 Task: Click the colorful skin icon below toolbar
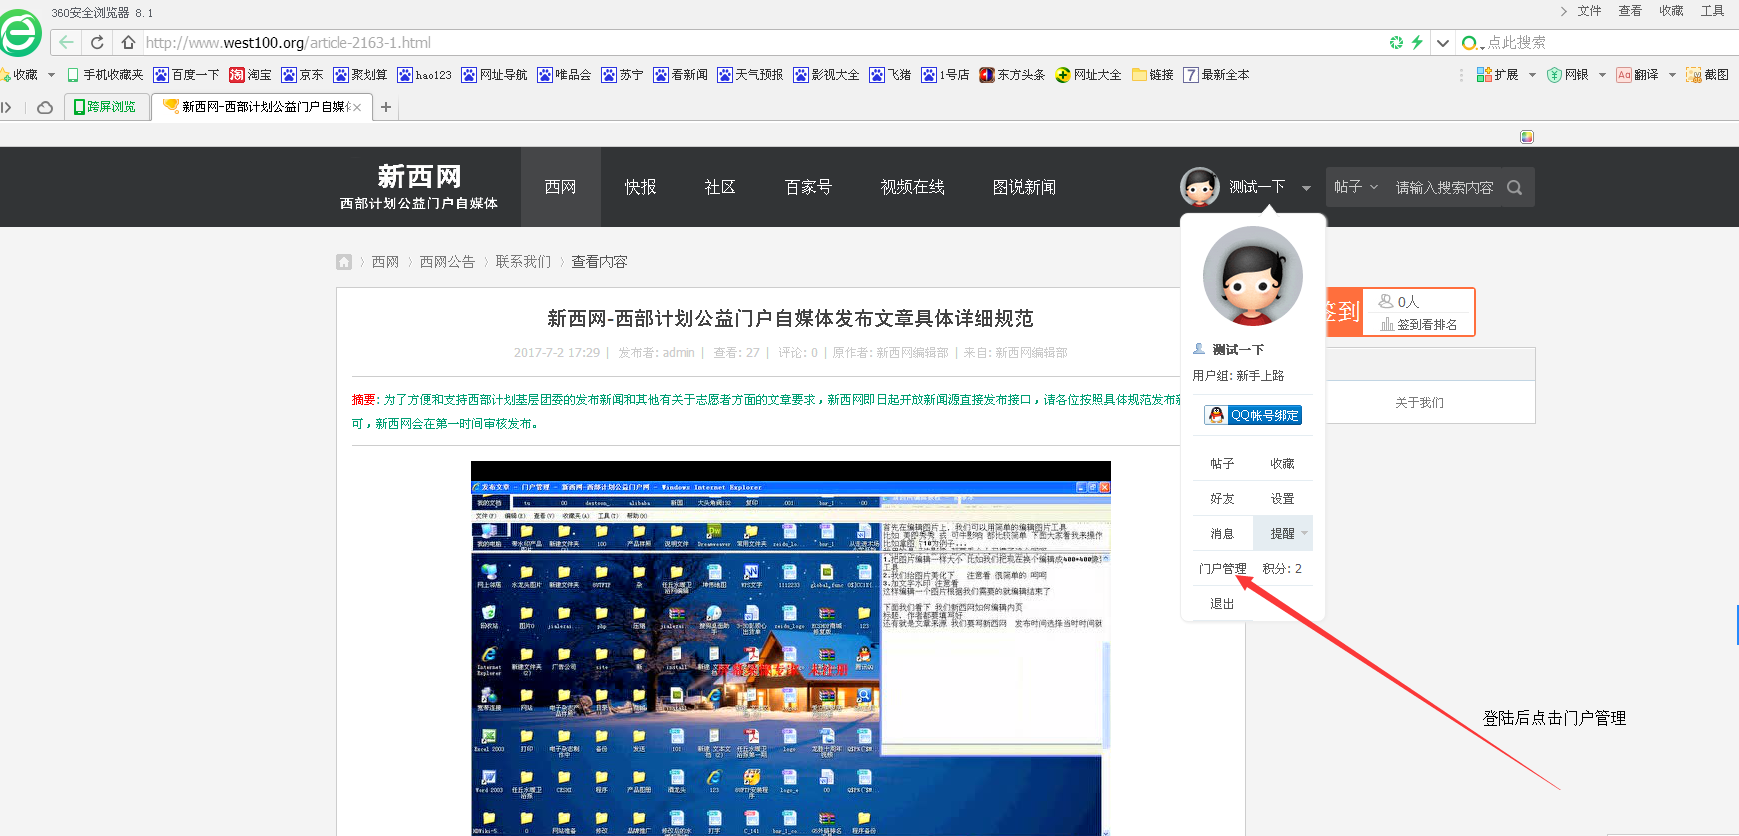pos(1527,136)
